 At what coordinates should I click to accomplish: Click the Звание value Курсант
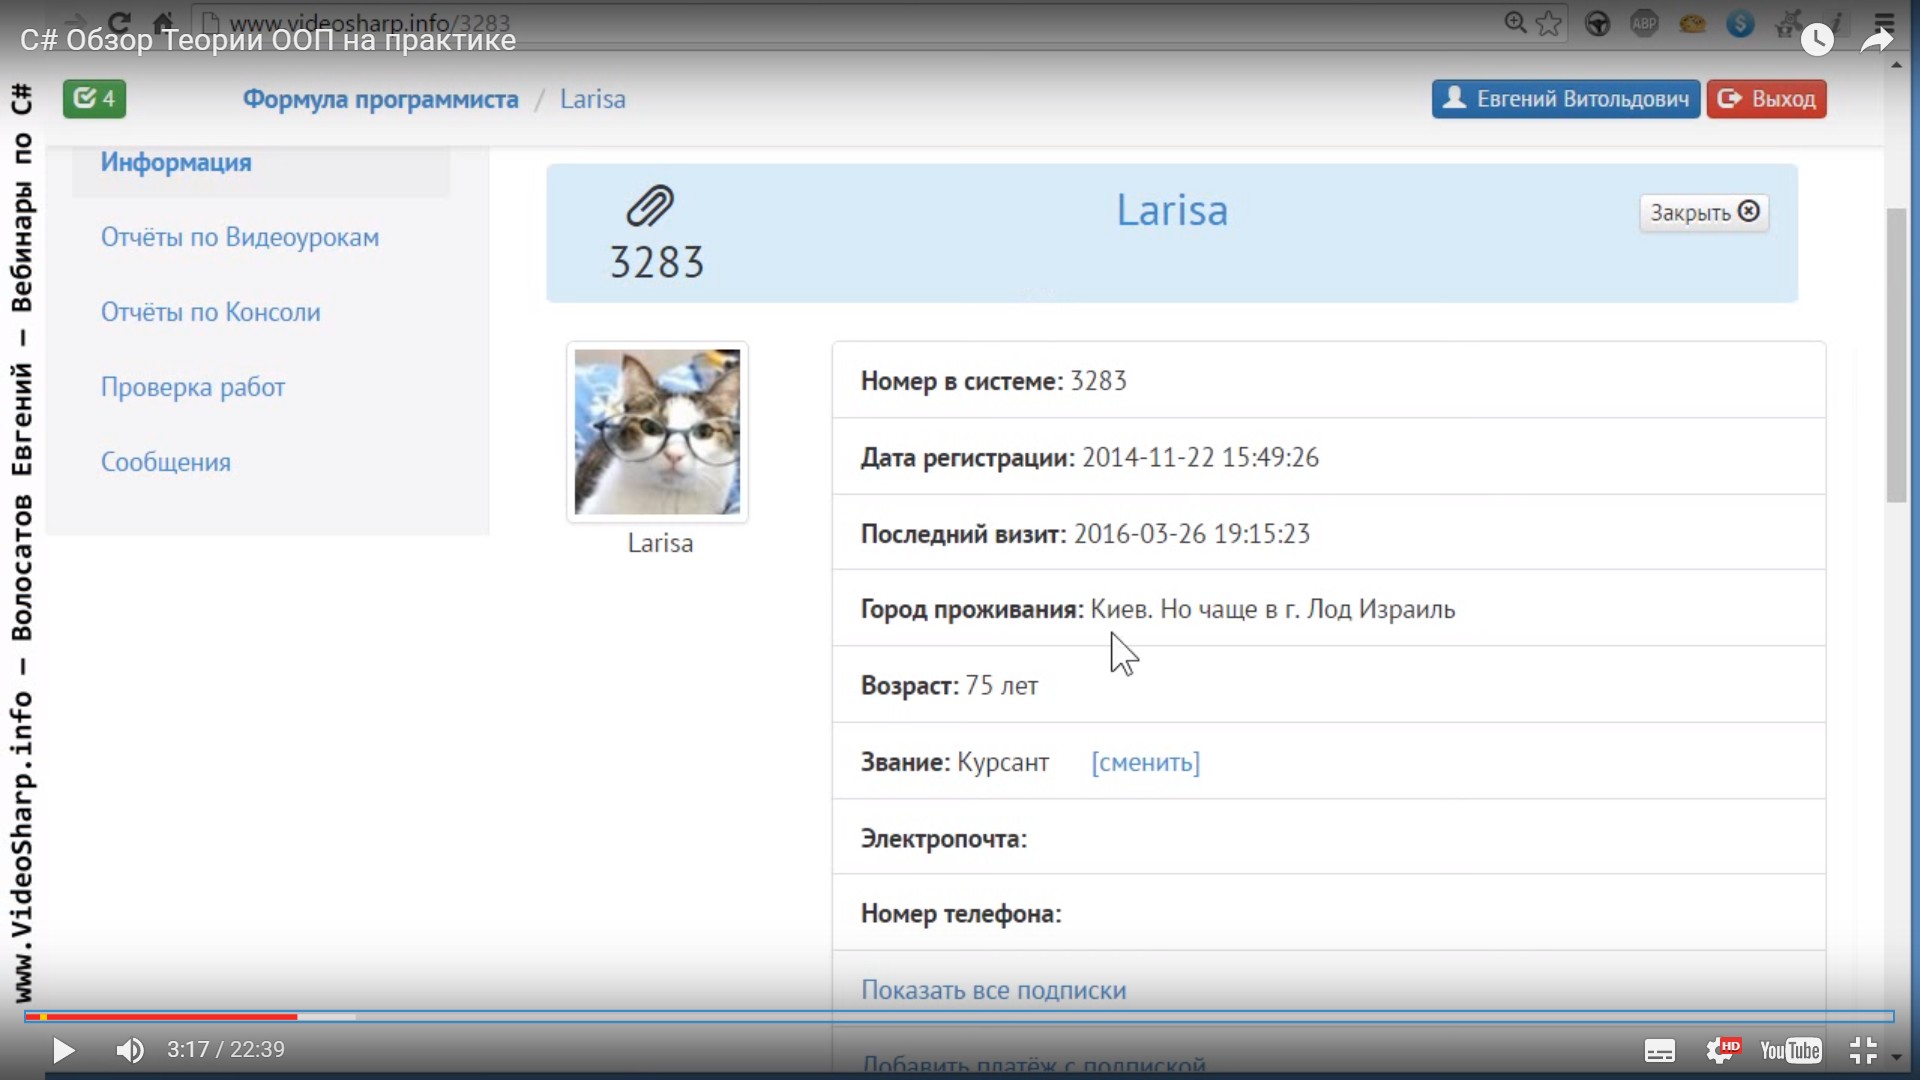pos(1003,762)
